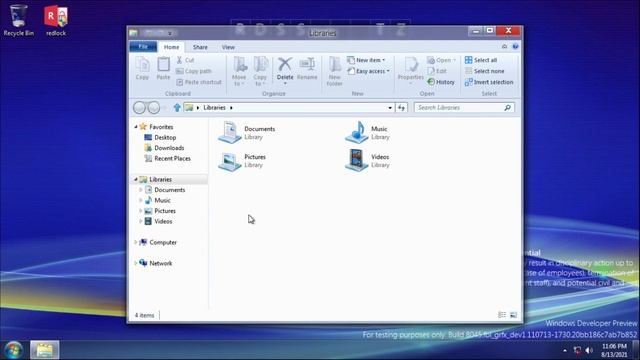Collapse the Favorites tree node
The image size is (640, 360).
(x=136, y=127)
